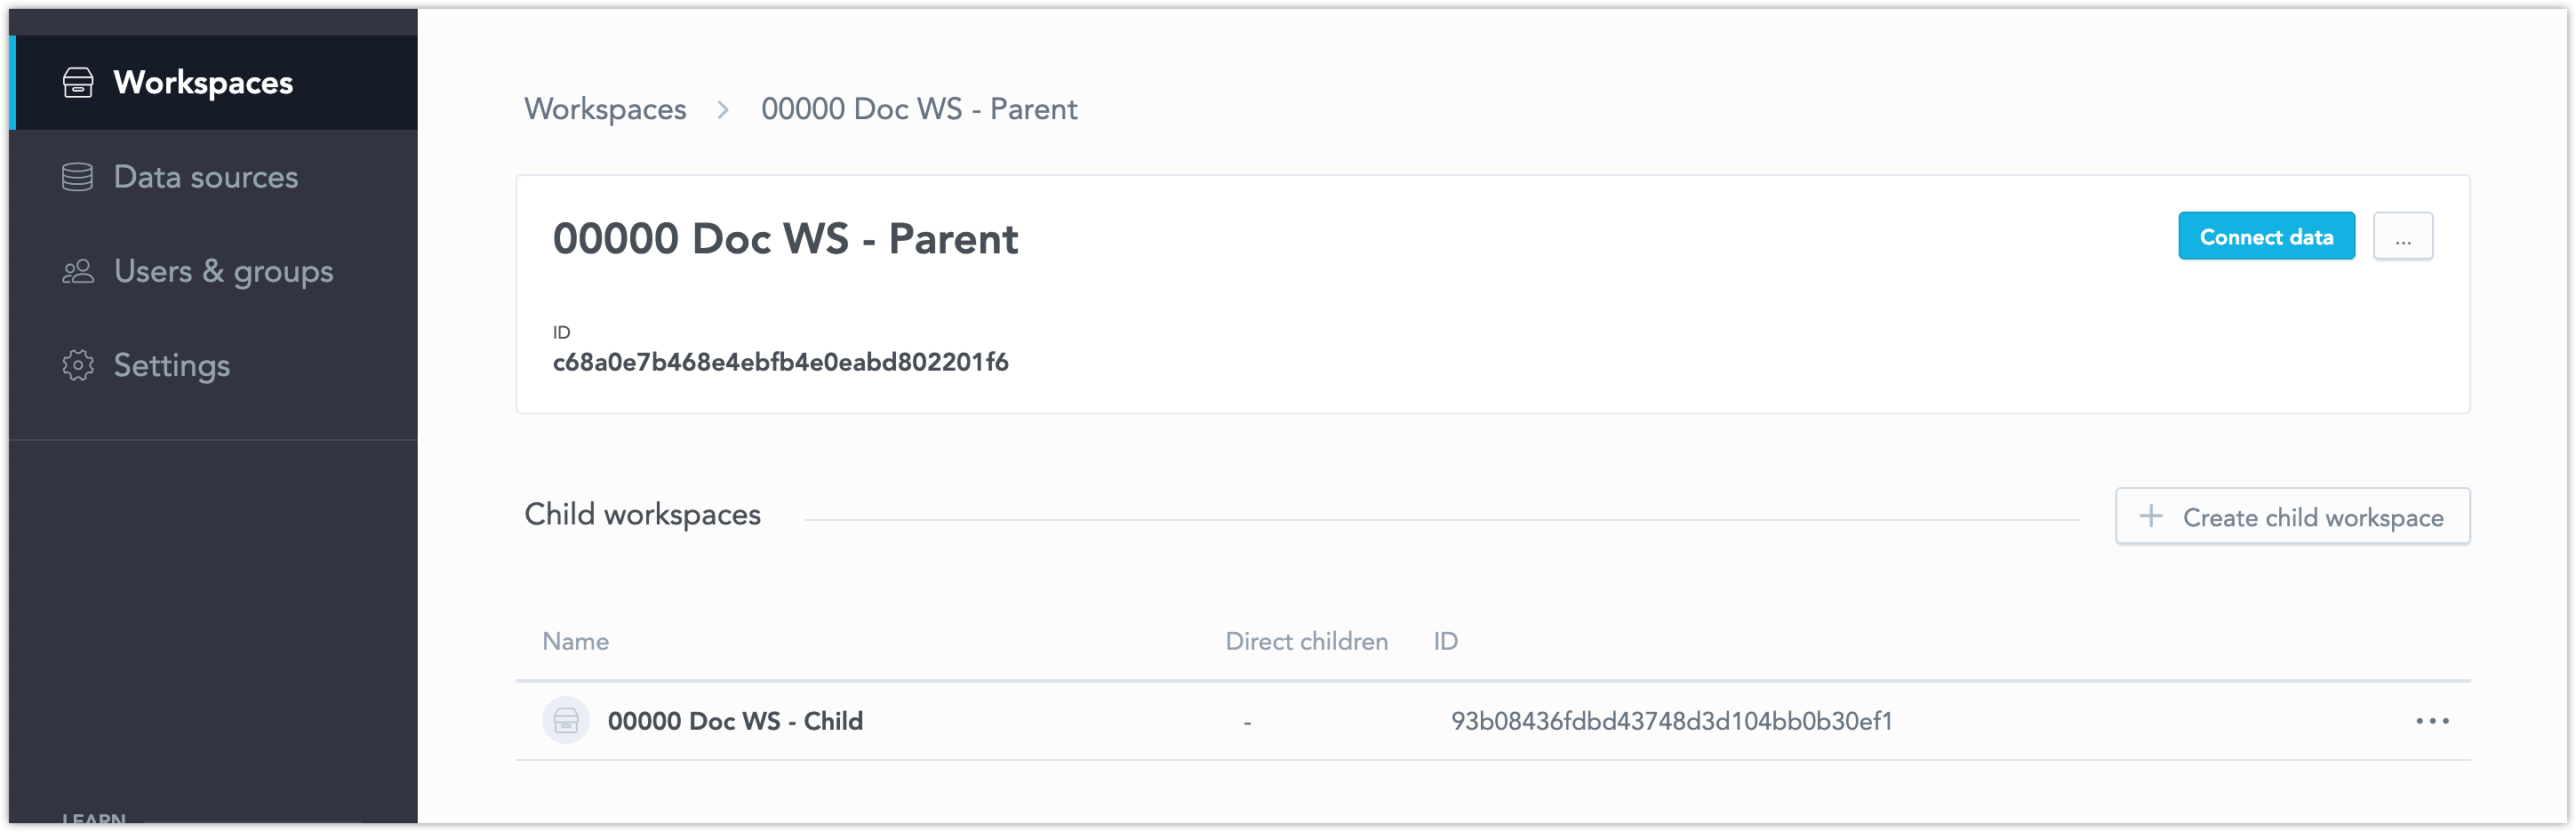Click the 00000 Doc WS - Parent breadcrumb
Screen dimensions: 2576x832
920,109
